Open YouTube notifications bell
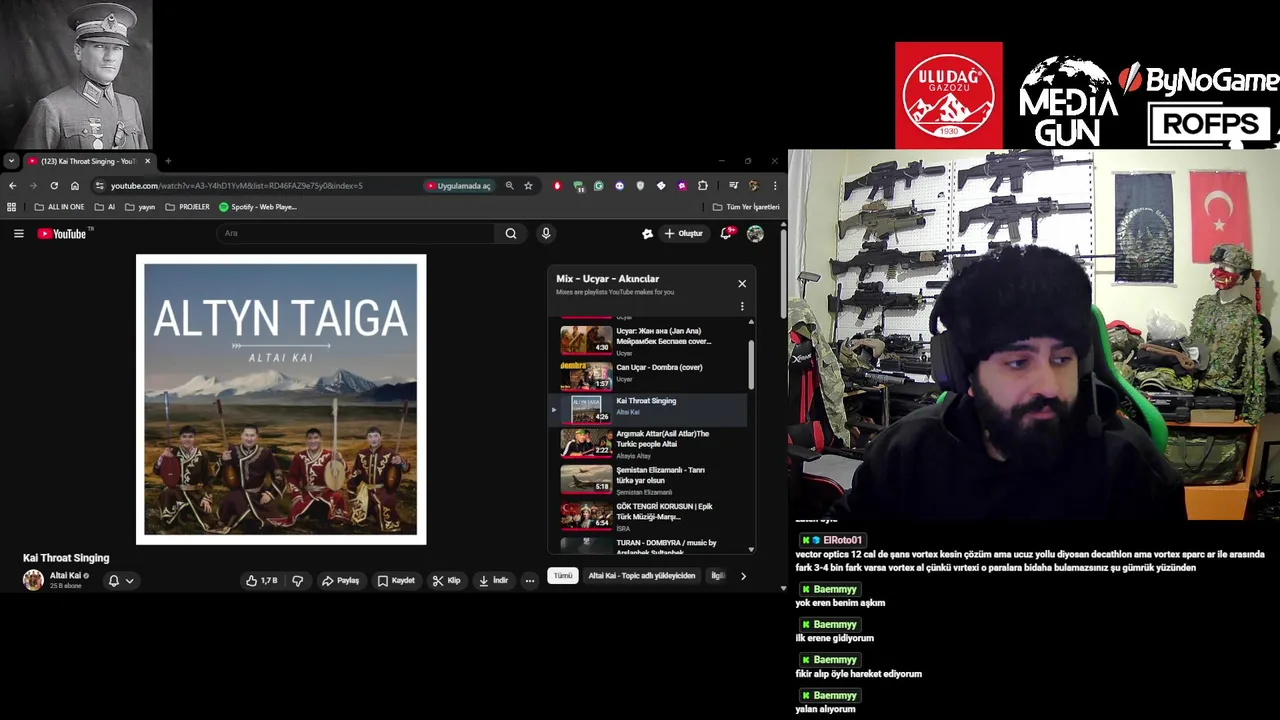This screenshot has height=720, width=1280. coord(727,233)
